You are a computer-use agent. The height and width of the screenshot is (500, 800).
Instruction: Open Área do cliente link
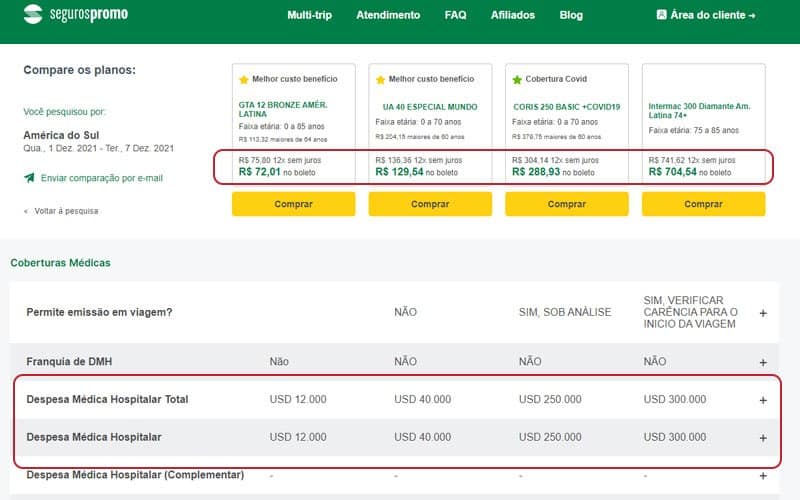coord(706,15)
